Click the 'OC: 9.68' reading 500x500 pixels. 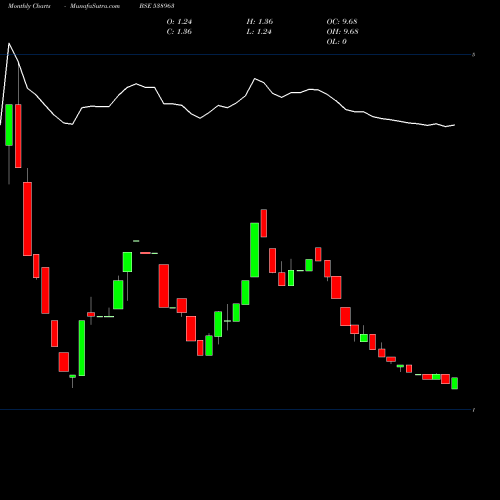342,22
